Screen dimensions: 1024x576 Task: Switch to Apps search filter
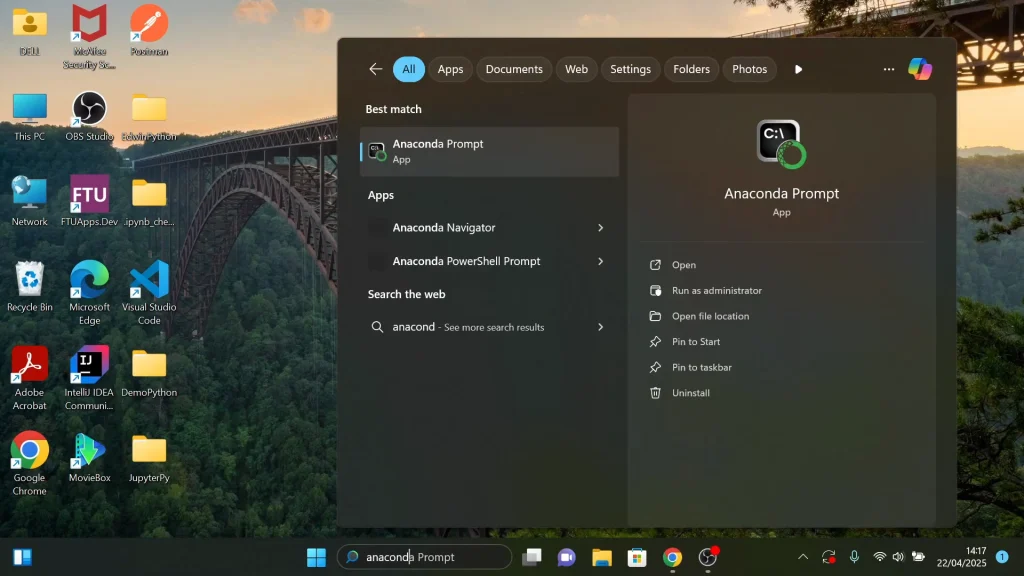(x=450, y=69)
